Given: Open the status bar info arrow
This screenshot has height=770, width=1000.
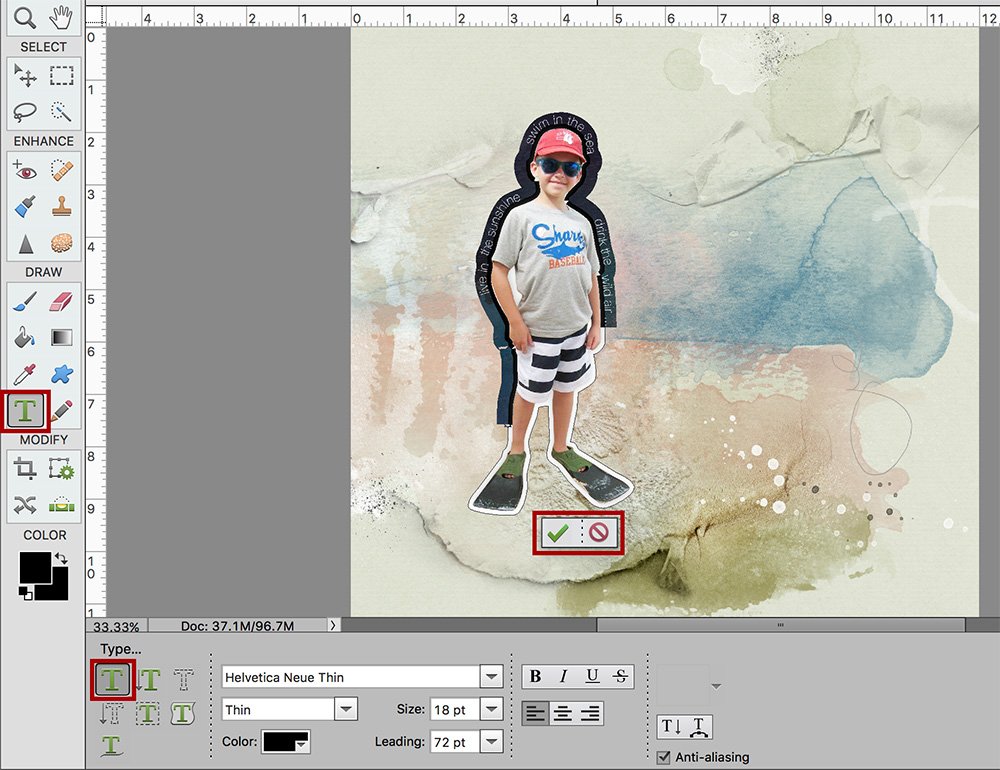Looking at the screenshot, I should coord(333,625).
